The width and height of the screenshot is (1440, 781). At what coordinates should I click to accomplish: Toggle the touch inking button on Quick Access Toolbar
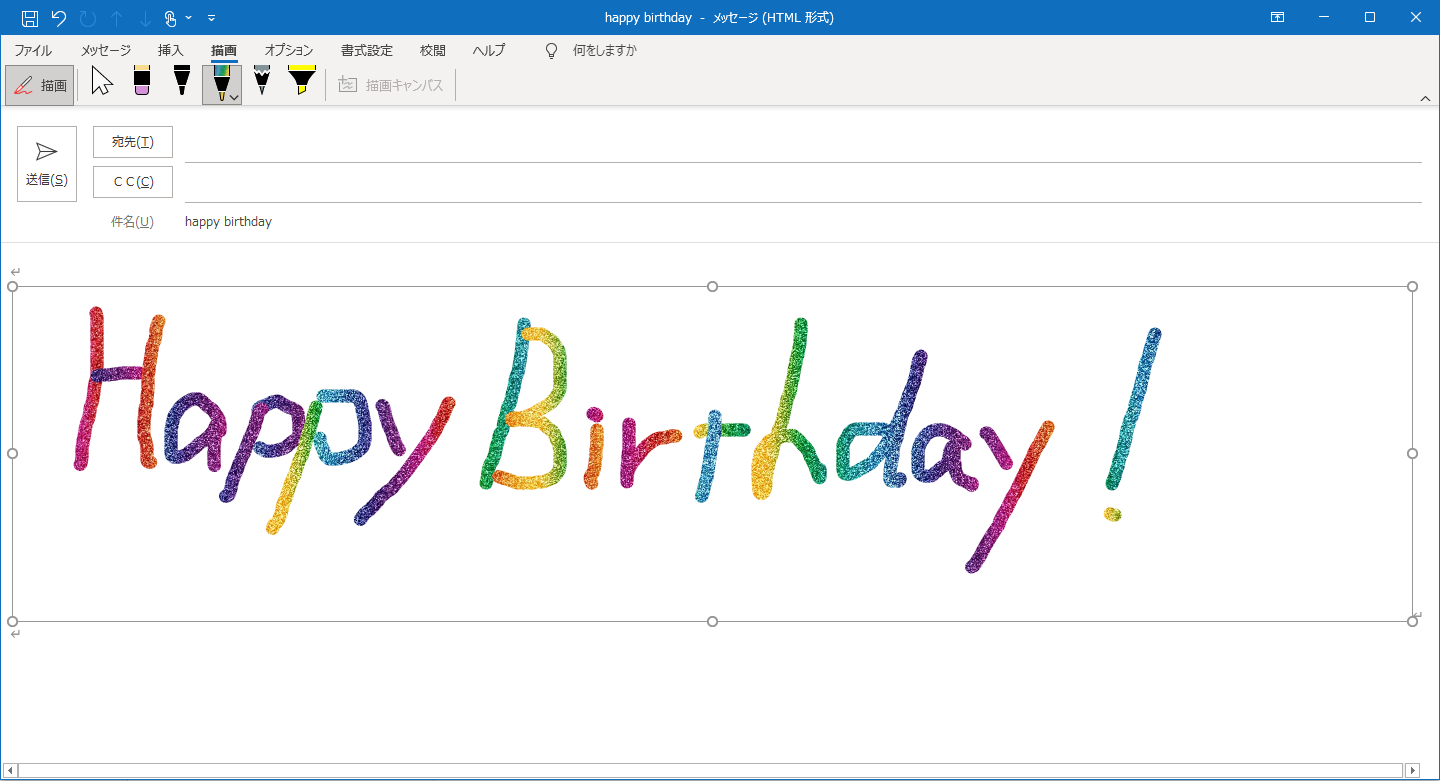pos(170,17)
